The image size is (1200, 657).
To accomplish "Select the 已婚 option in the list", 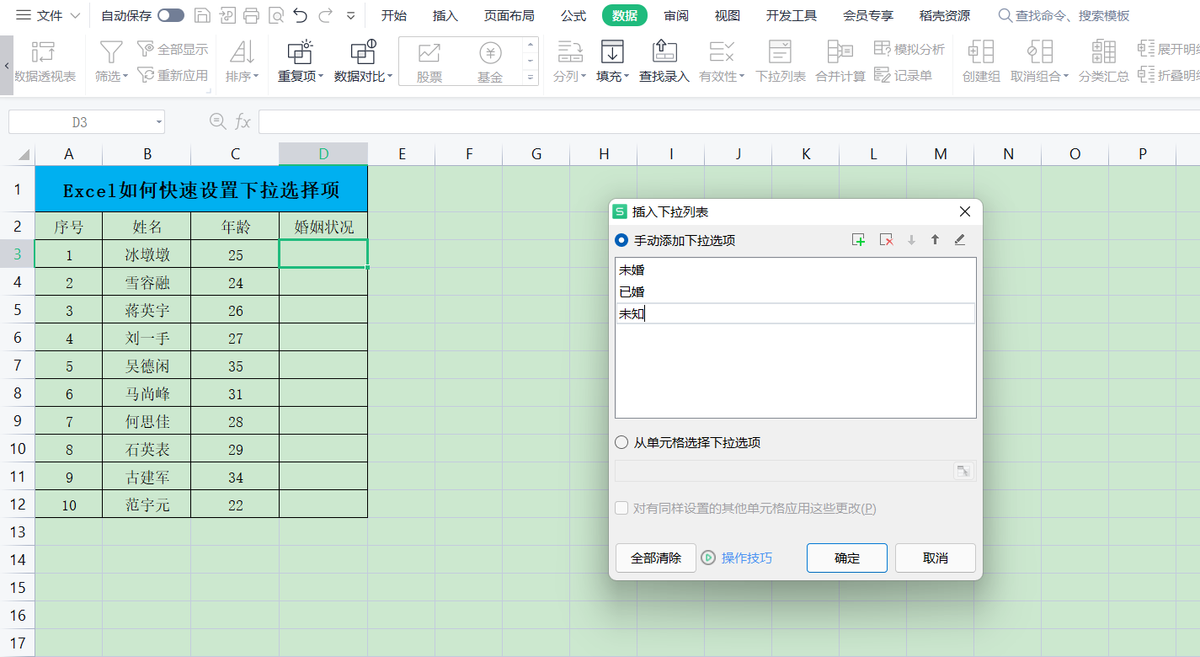I will [x=795, y=292].
